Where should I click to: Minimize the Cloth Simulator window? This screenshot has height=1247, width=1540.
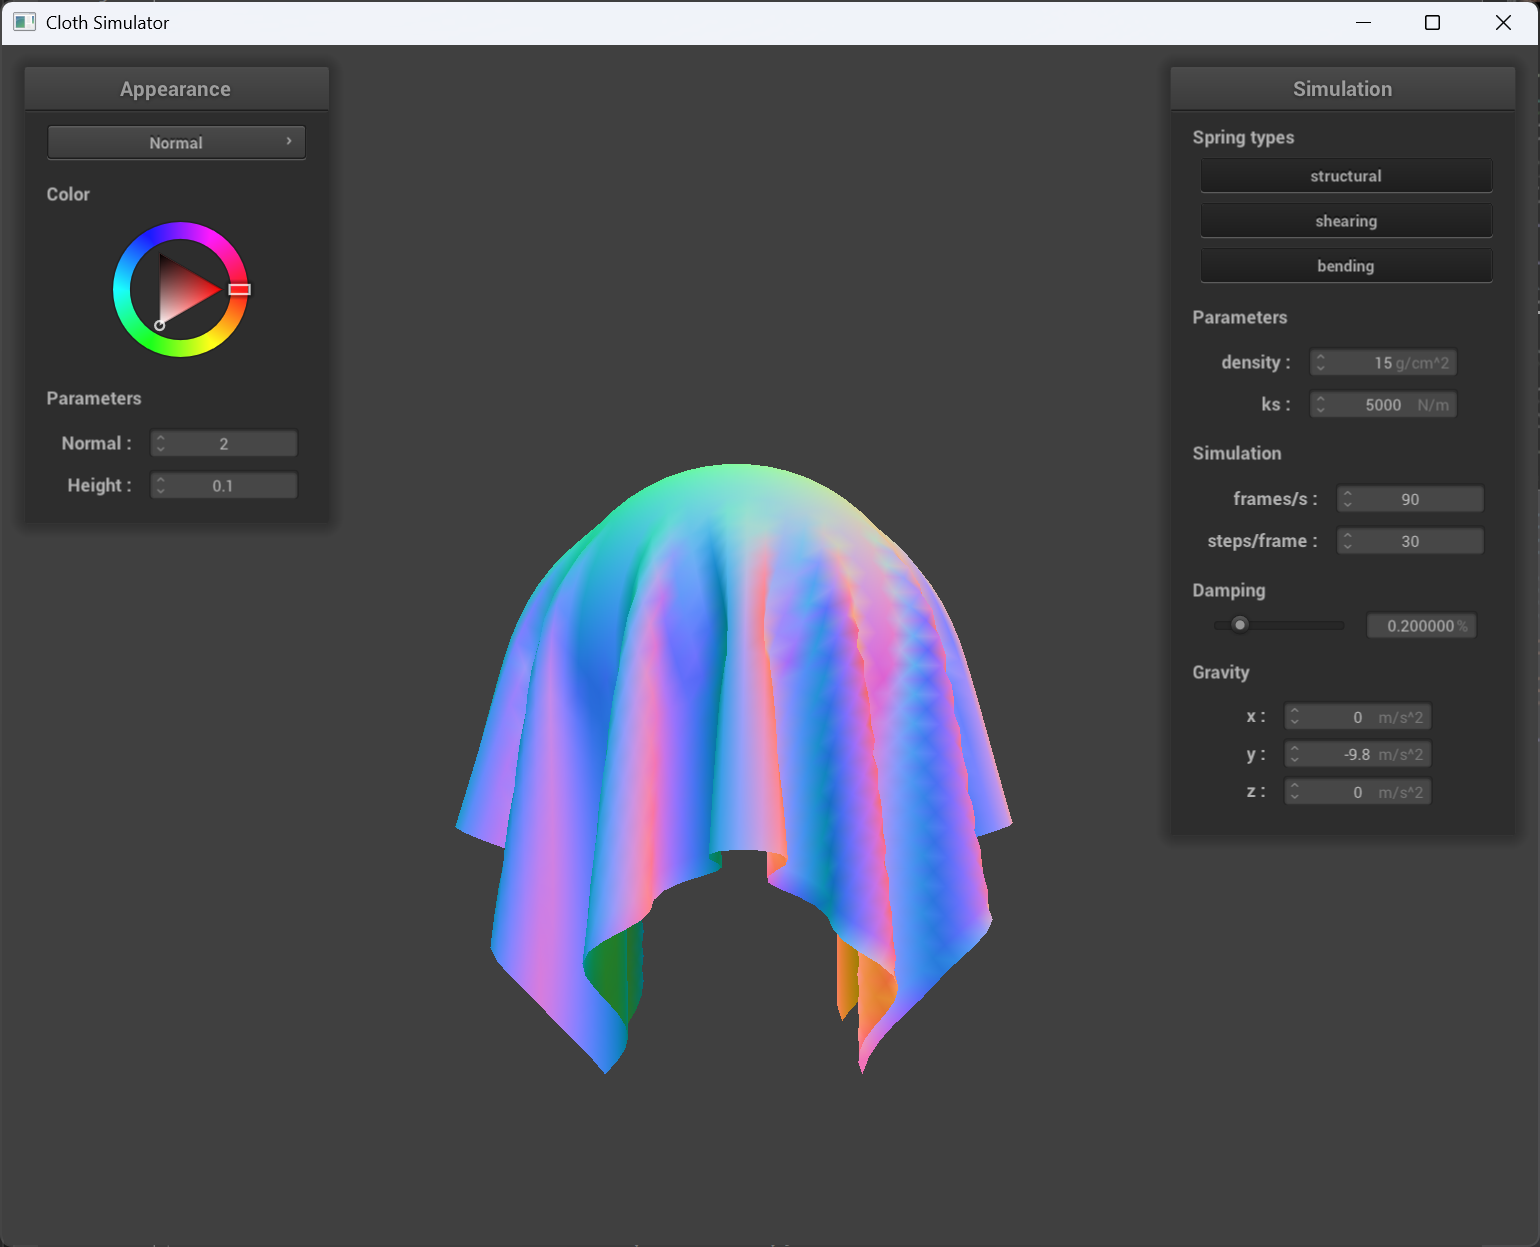(1363, 22)
